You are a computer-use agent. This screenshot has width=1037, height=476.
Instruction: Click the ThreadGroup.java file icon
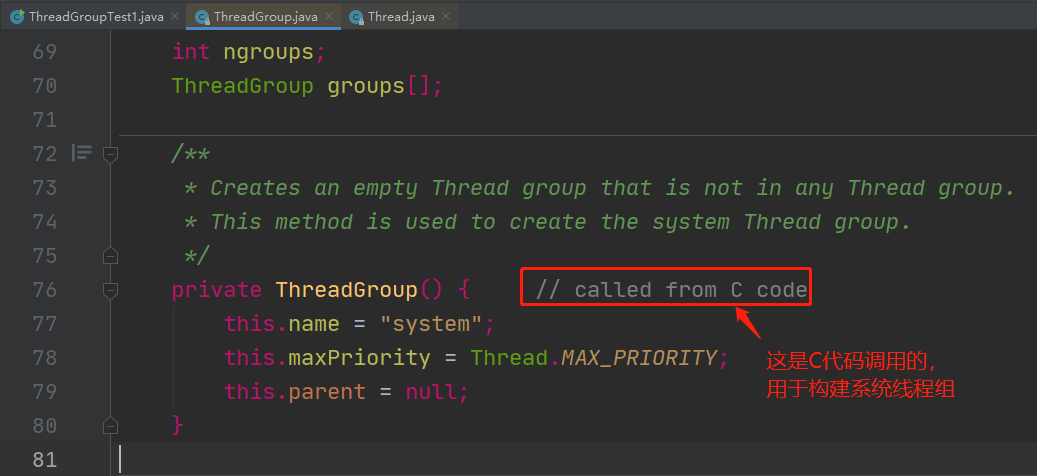[x=203, y=17]
